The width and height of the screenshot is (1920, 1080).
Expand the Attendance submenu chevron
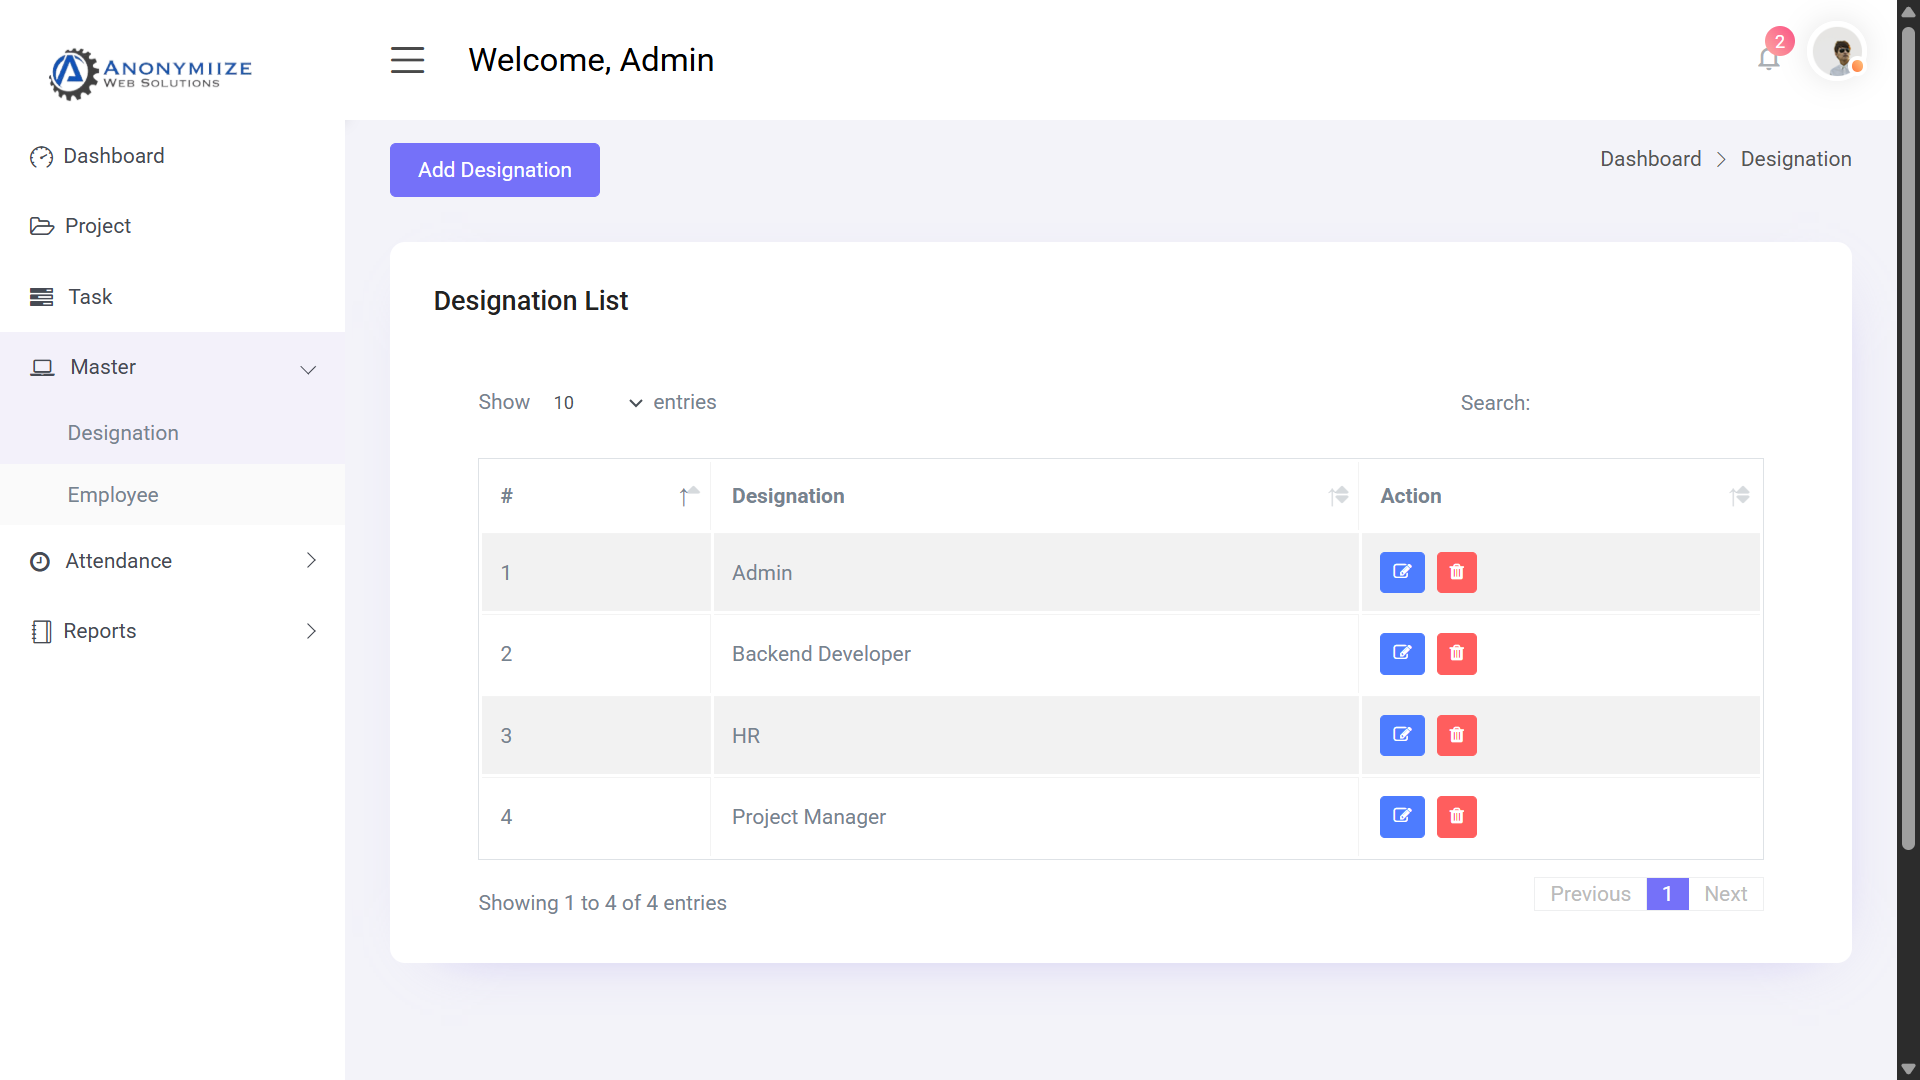(x=311, y=561)
